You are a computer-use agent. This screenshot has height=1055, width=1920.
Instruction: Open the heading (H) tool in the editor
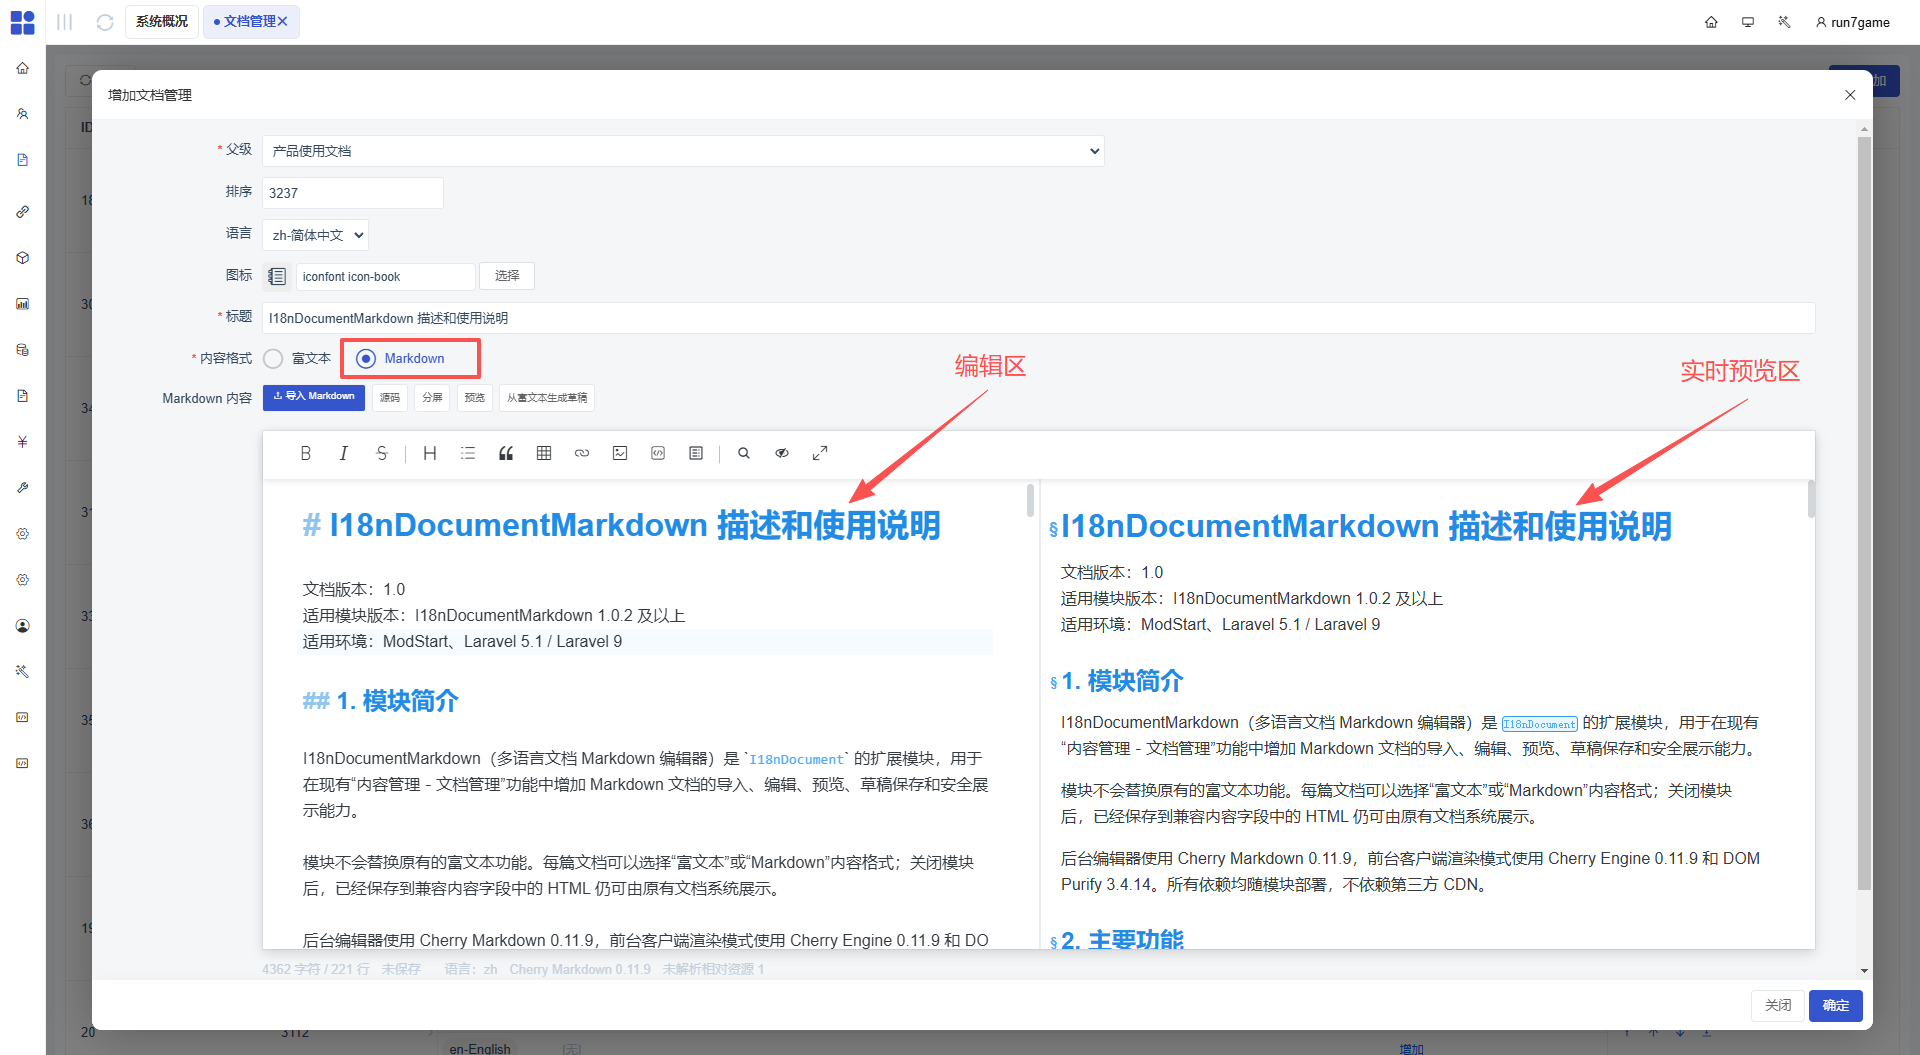point(430,453)
